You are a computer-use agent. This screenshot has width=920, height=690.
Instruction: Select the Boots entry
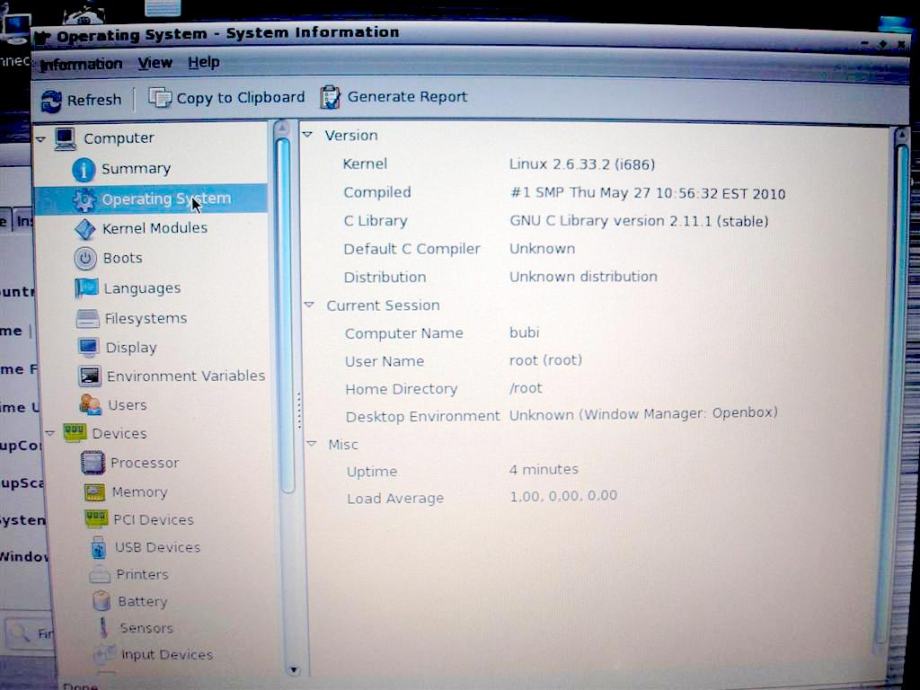(x=123, y=258)
